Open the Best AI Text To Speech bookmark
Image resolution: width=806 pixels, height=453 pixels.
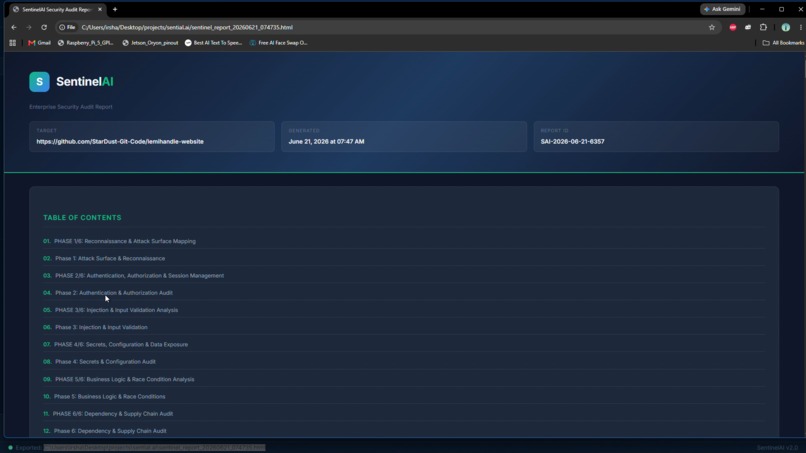[213, 43]
